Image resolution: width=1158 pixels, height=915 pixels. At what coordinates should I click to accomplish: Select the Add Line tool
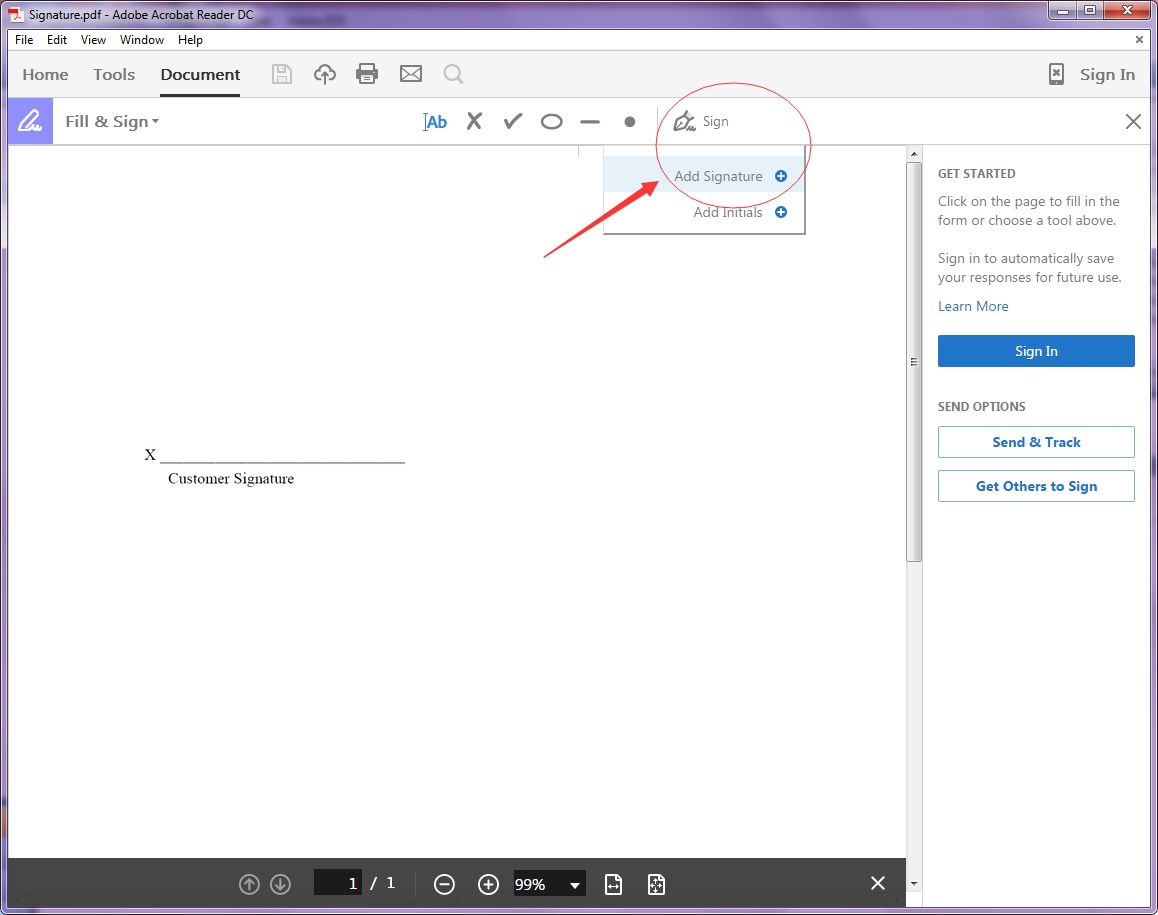click(589, 122)
